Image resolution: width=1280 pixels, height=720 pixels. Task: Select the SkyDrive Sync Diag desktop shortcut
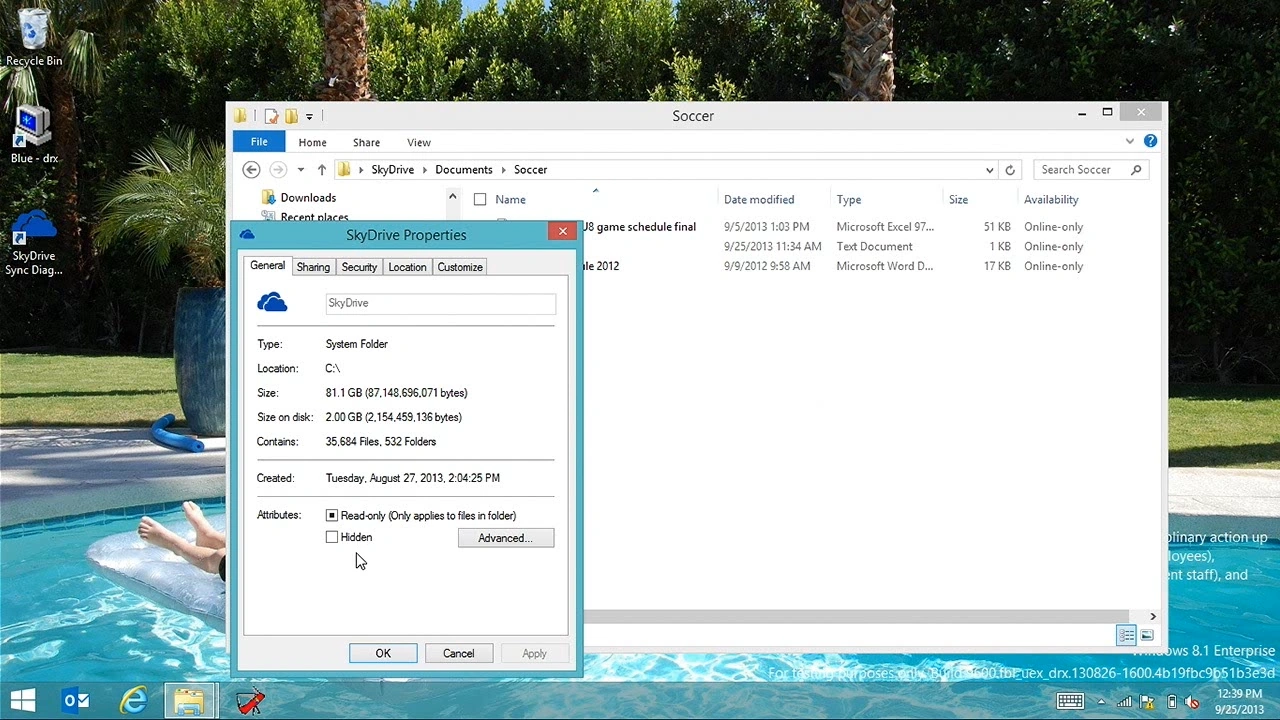tap(34, 243)
